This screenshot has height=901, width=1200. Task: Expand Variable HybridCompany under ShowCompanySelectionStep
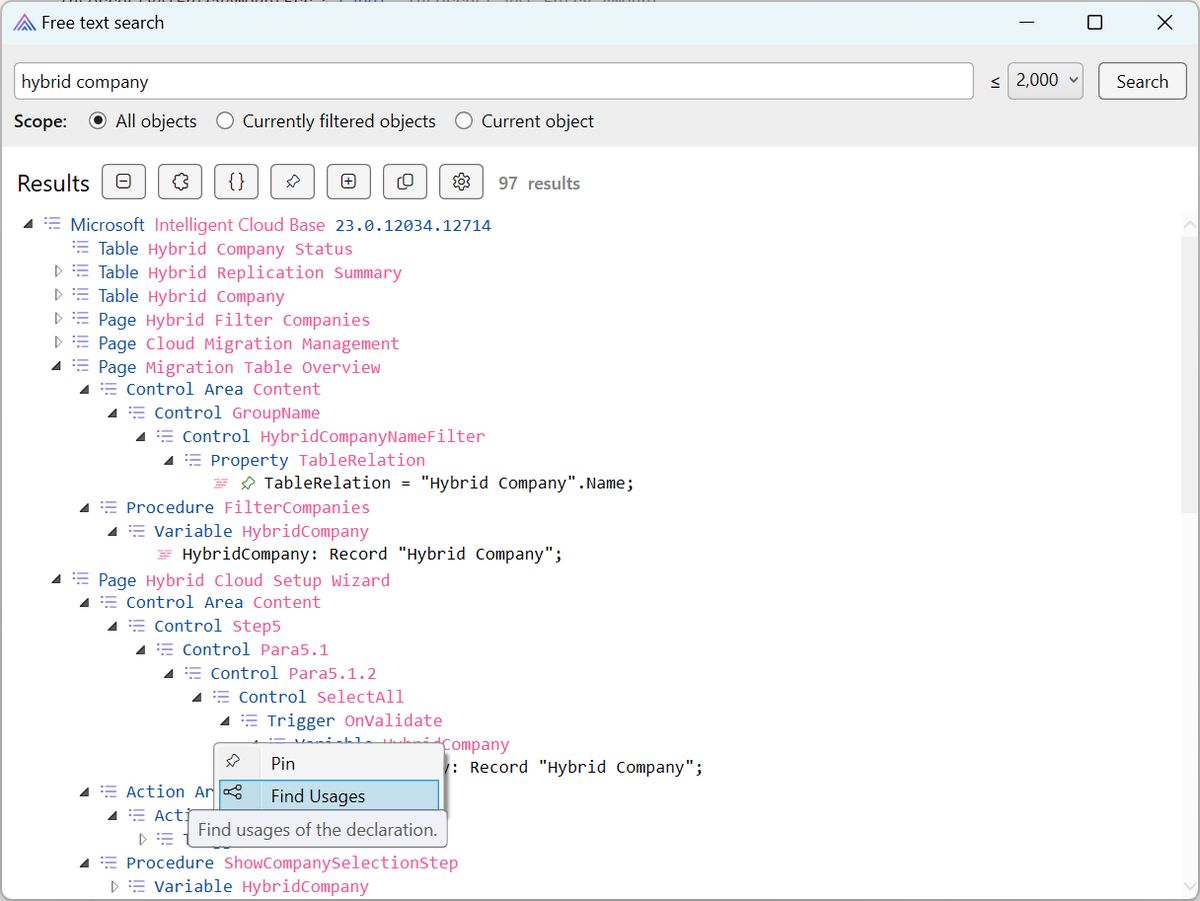click(x=114, y=886)
